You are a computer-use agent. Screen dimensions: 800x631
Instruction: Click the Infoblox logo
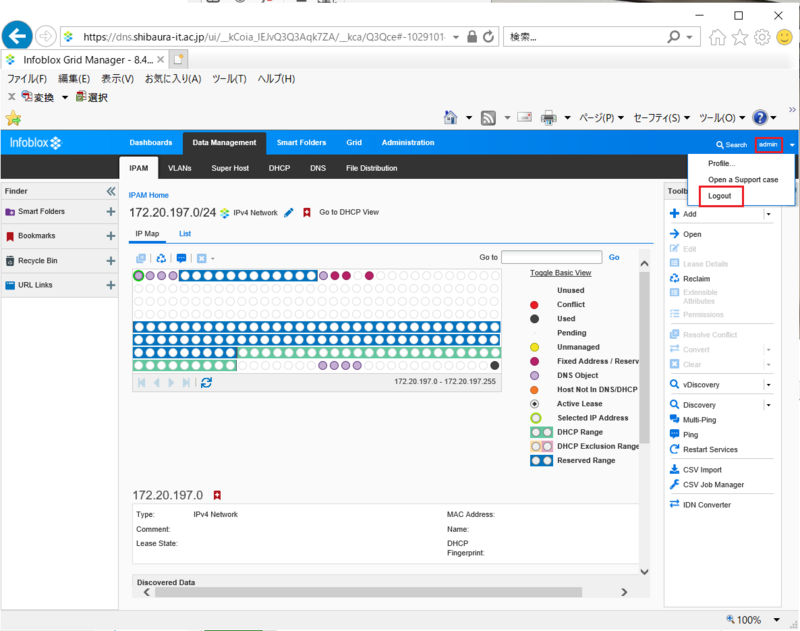tap(35, 143)
